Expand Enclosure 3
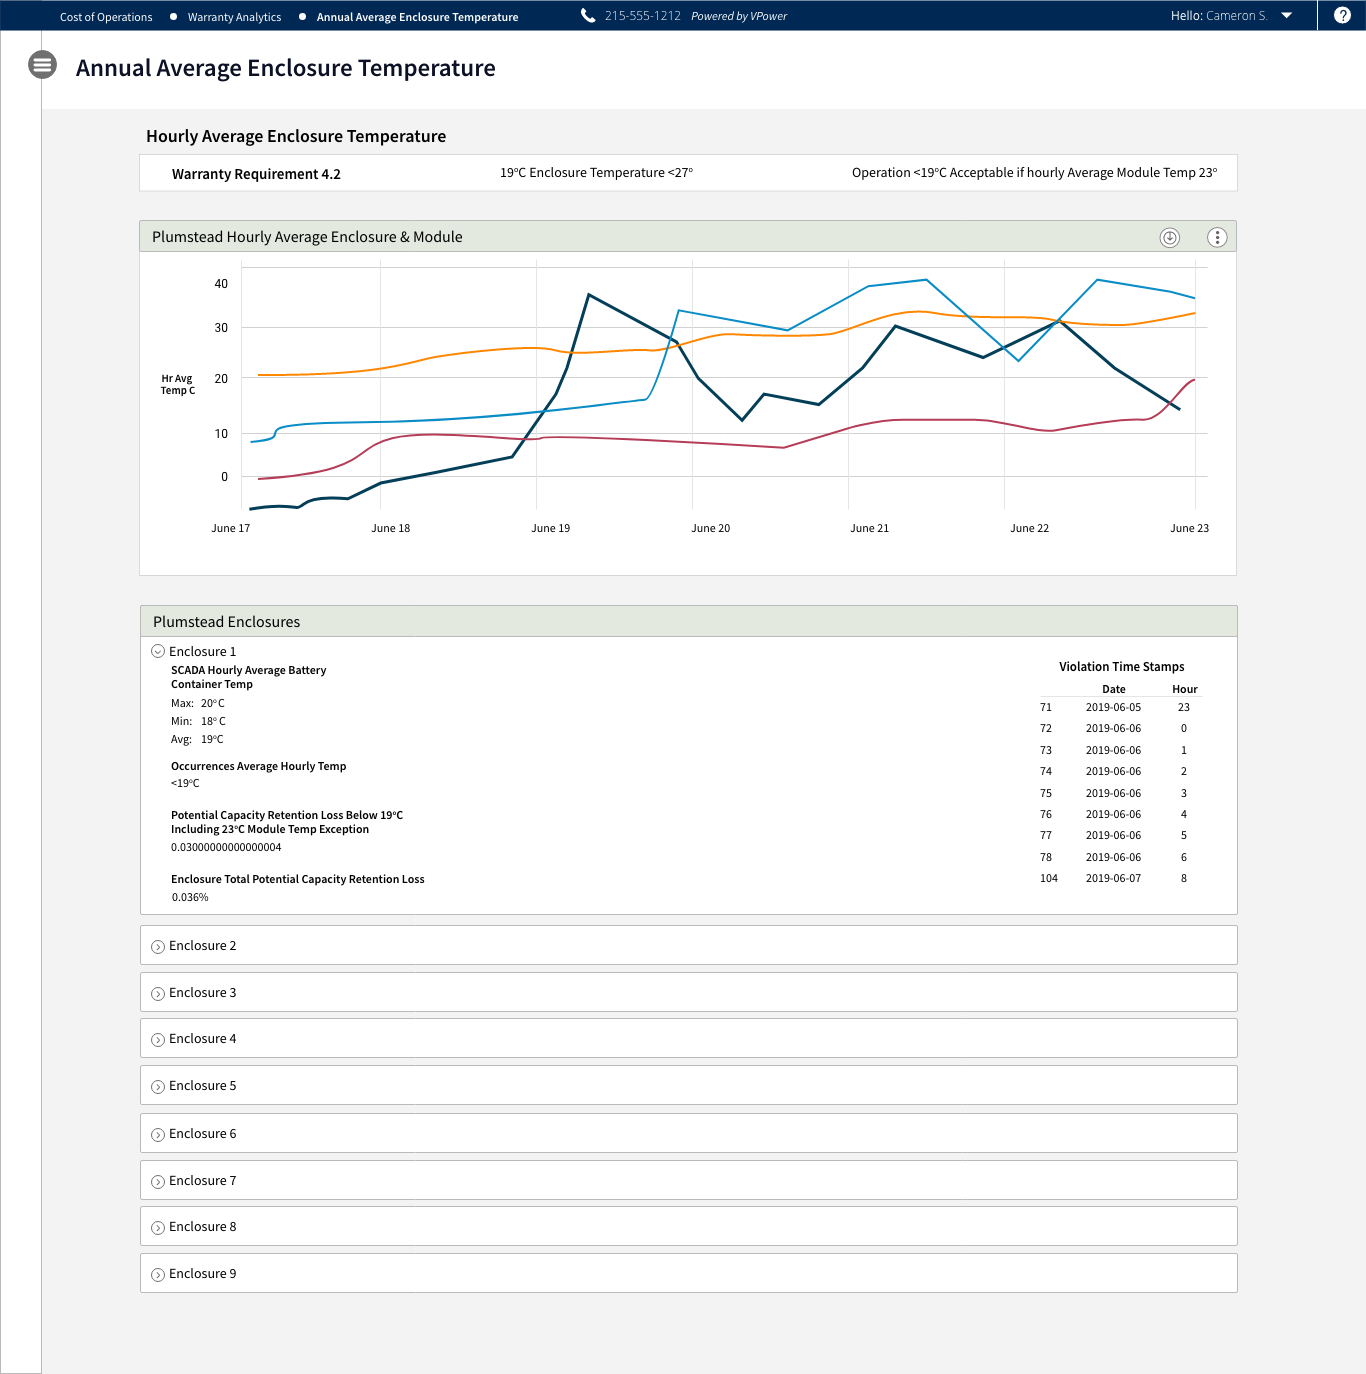1366x1374 pixels. [158, 993]
